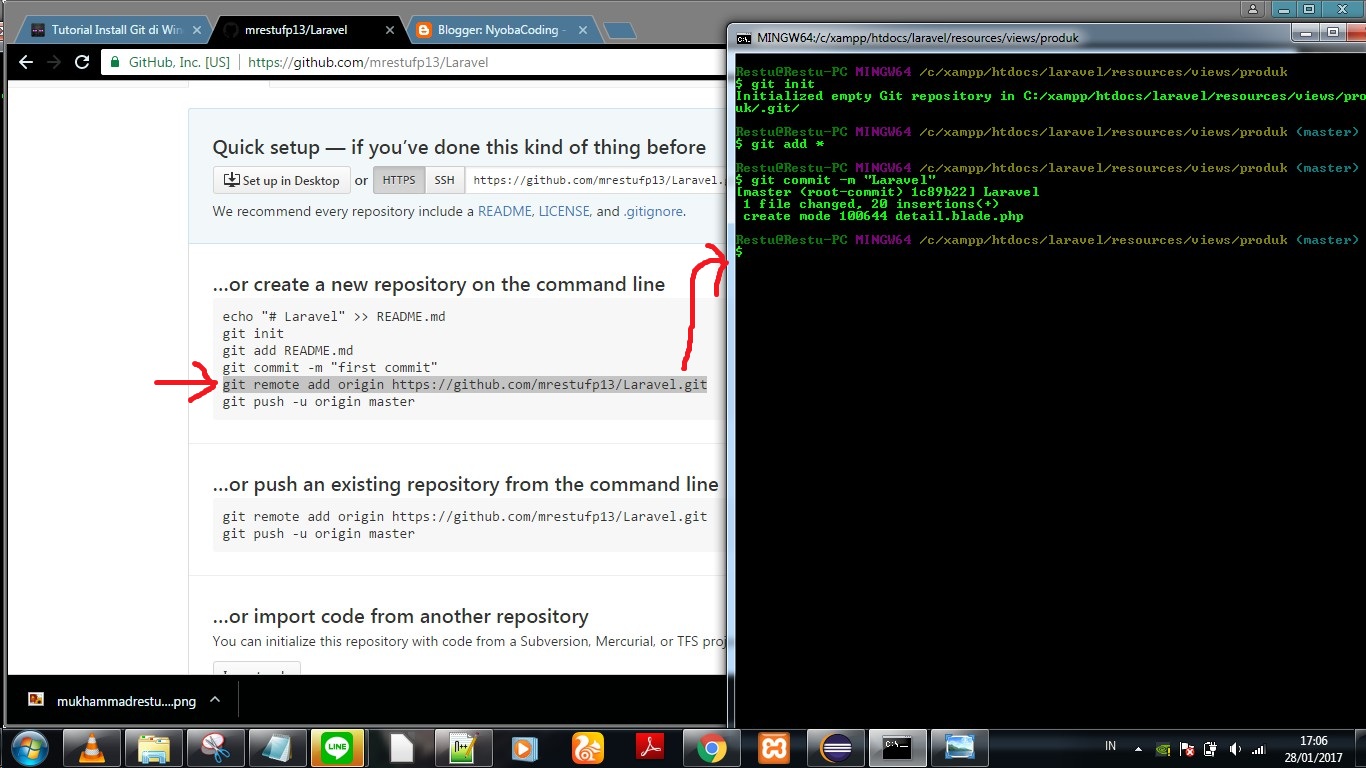Select the SSH clone option
This screenshot has height=768, width=1366.
pyautogui.click(x=445, y=180)
